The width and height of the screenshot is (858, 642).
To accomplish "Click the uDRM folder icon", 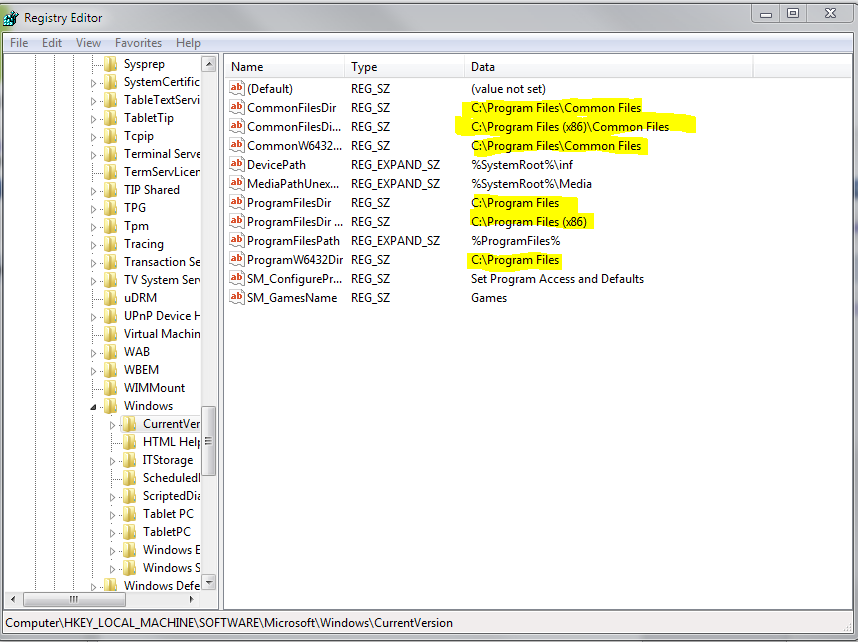I will tap(111, 298).
